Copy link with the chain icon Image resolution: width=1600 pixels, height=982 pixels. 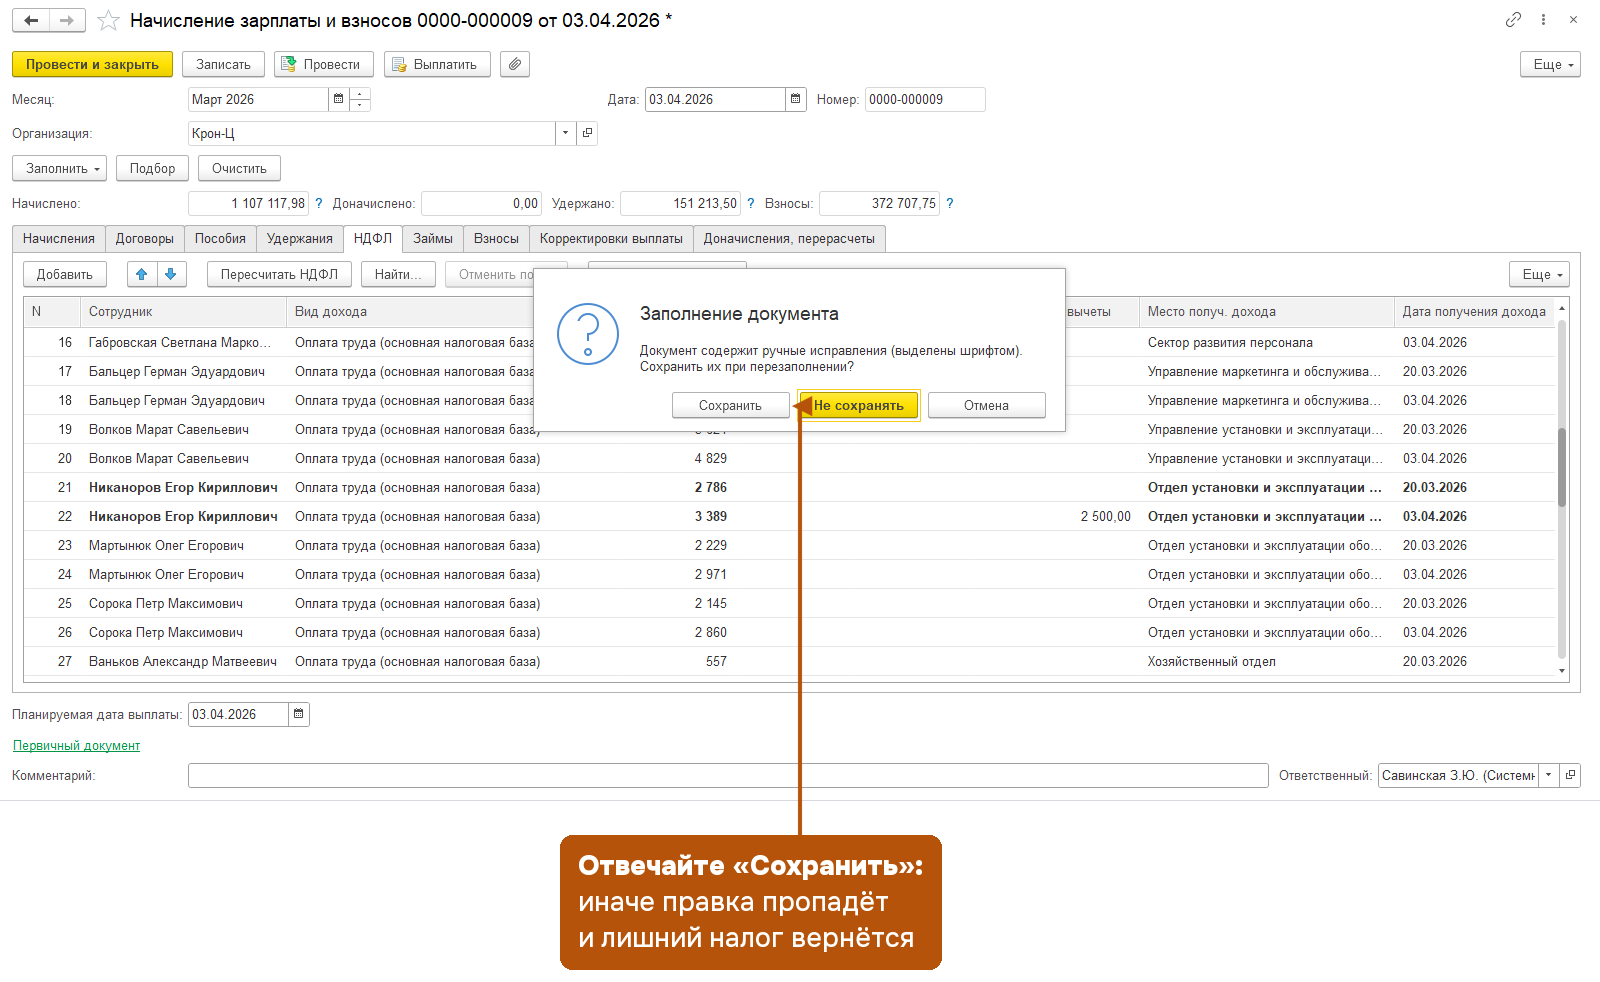[1513, 20]
